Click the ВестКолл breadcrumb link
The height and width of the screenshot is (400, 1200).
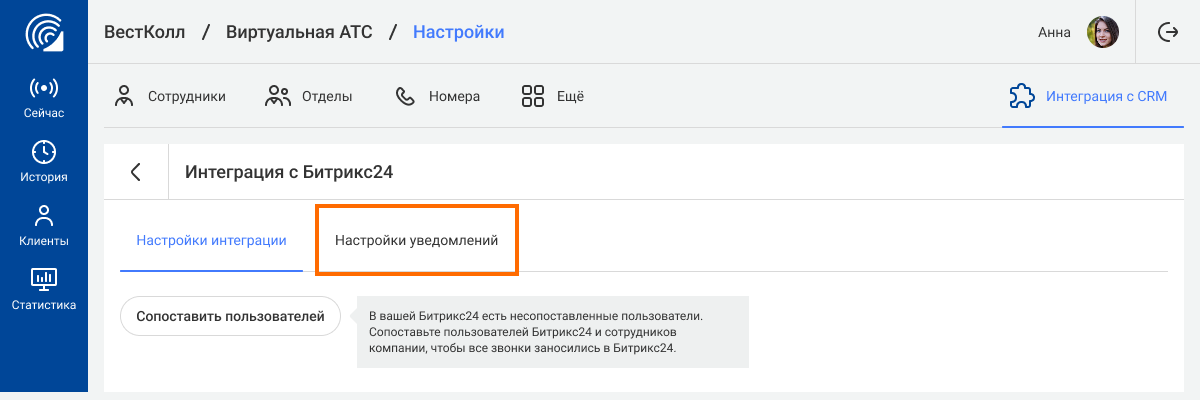tap(145, 32)
